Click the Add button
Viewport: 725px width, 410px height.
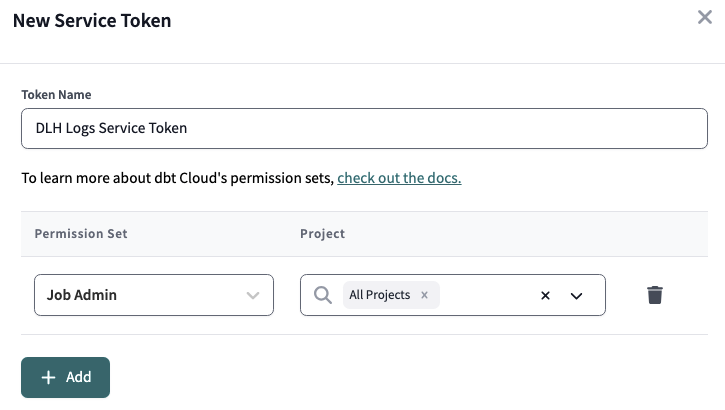click(65, 377)
